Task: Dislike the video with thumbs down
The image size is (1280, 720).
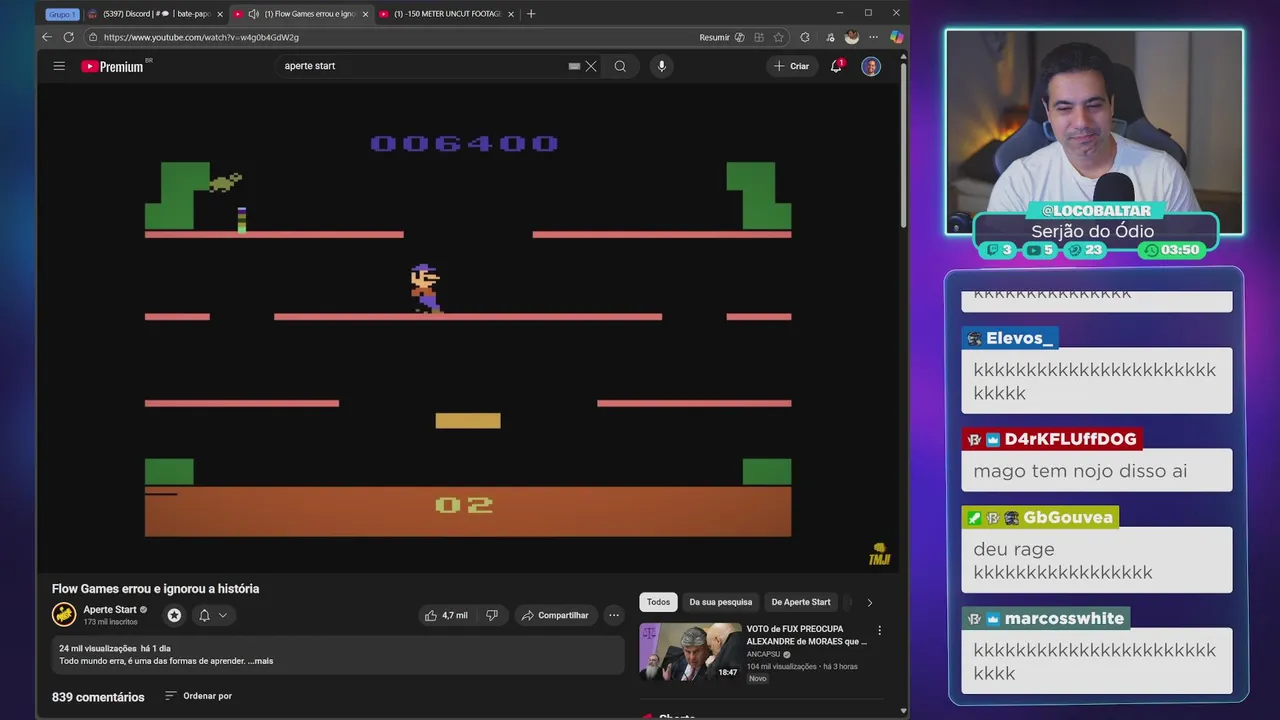Action: [491, 615]
